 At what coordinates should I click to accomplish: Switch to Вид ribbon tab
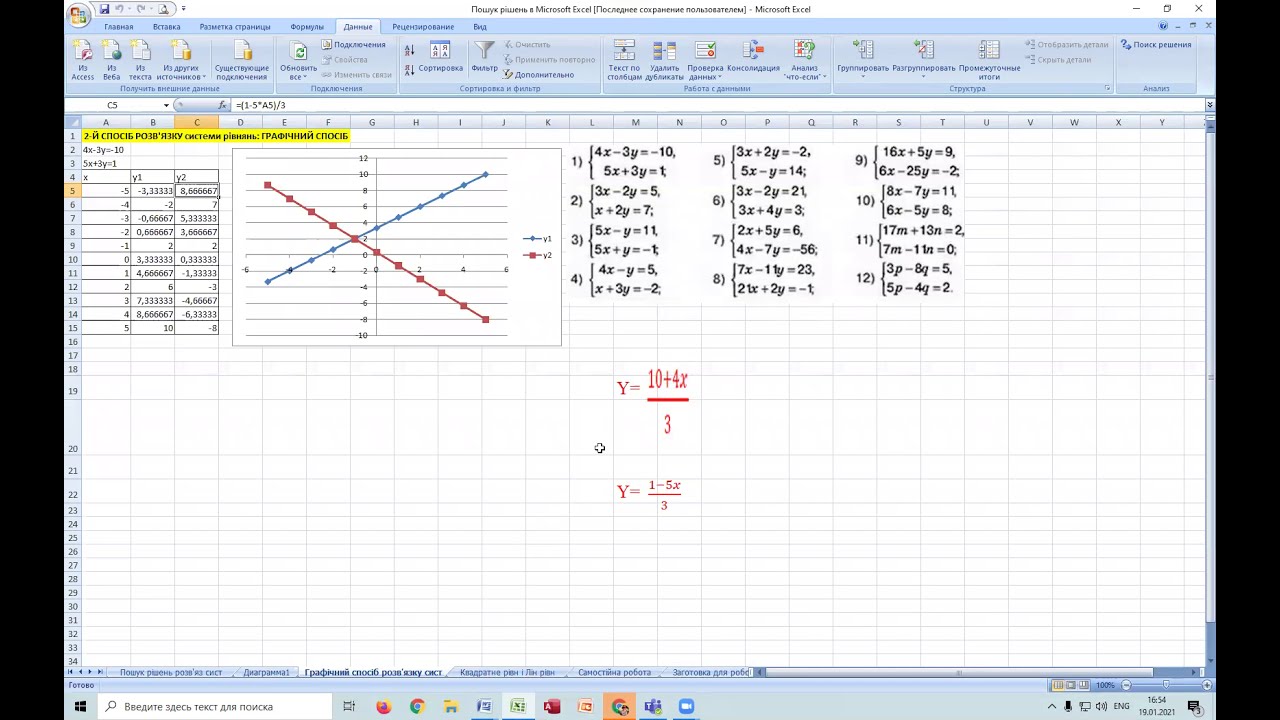[480, 27]
